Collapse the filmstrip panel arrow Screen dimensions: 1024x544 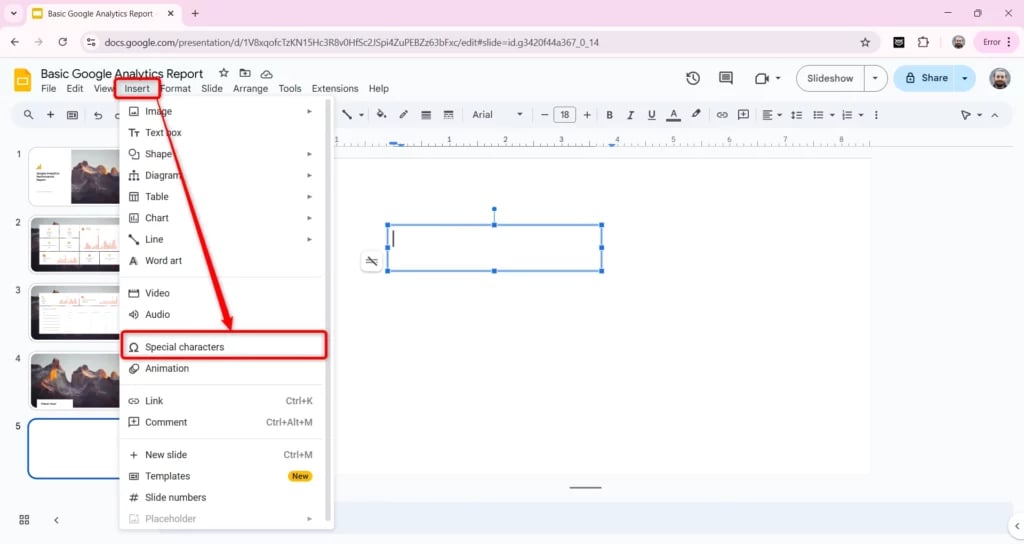point(56,520)
